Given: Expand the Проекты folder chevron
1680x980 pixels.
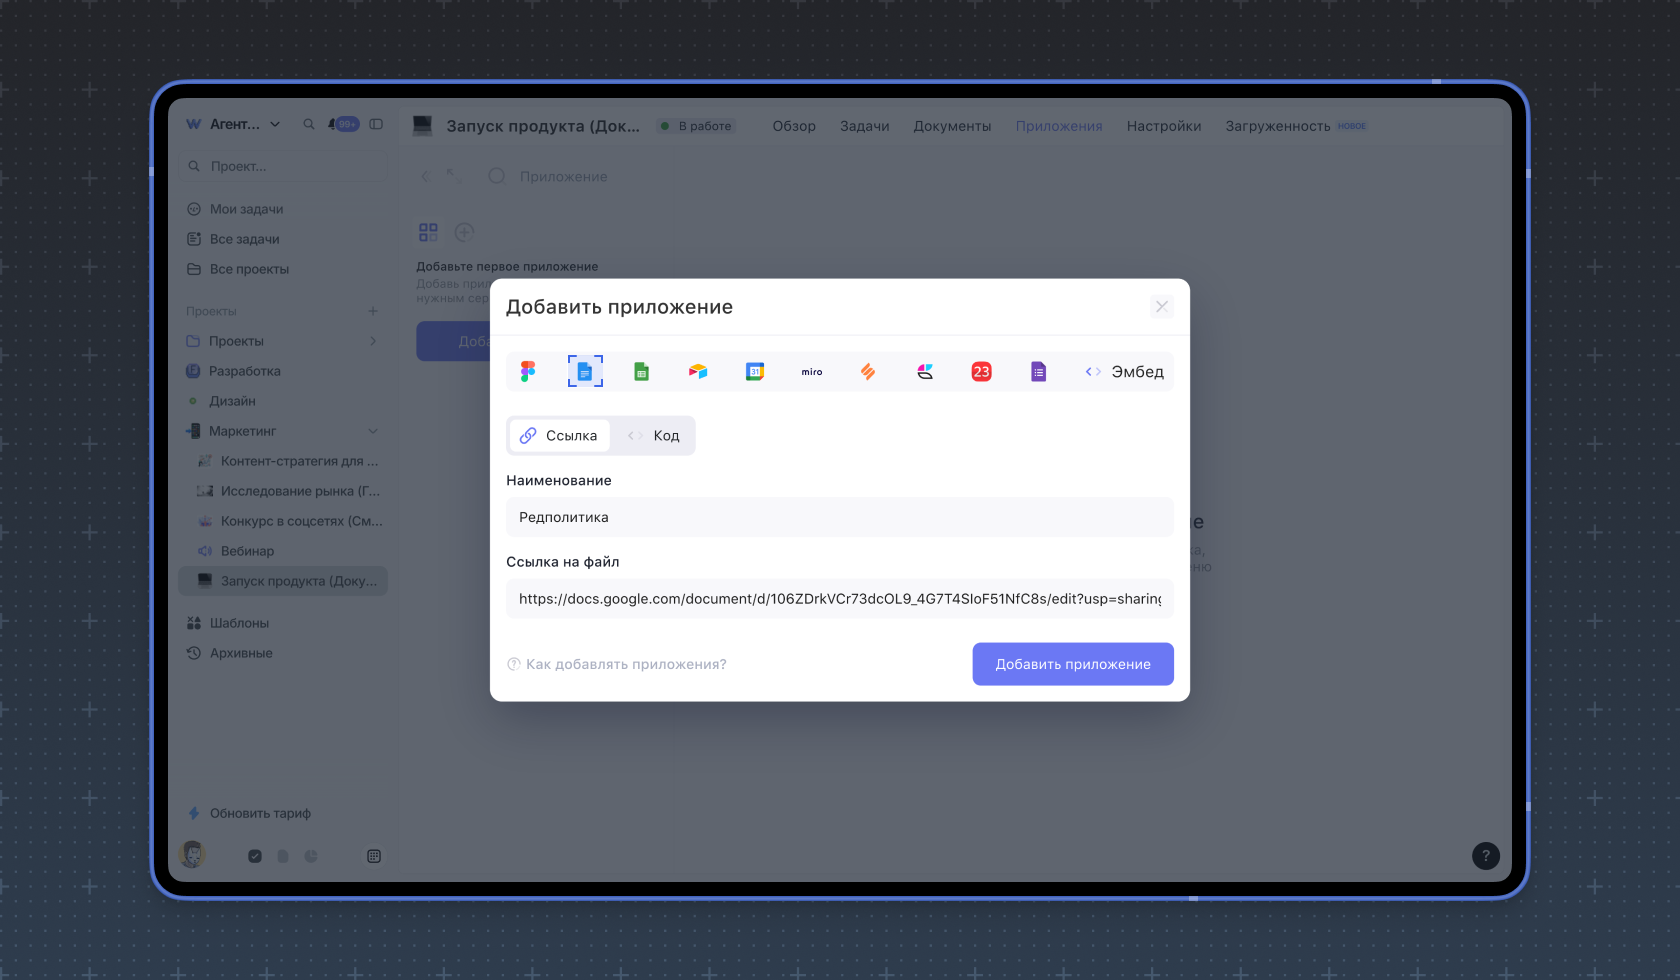Looking at the screenshot, I should point(373,341).
